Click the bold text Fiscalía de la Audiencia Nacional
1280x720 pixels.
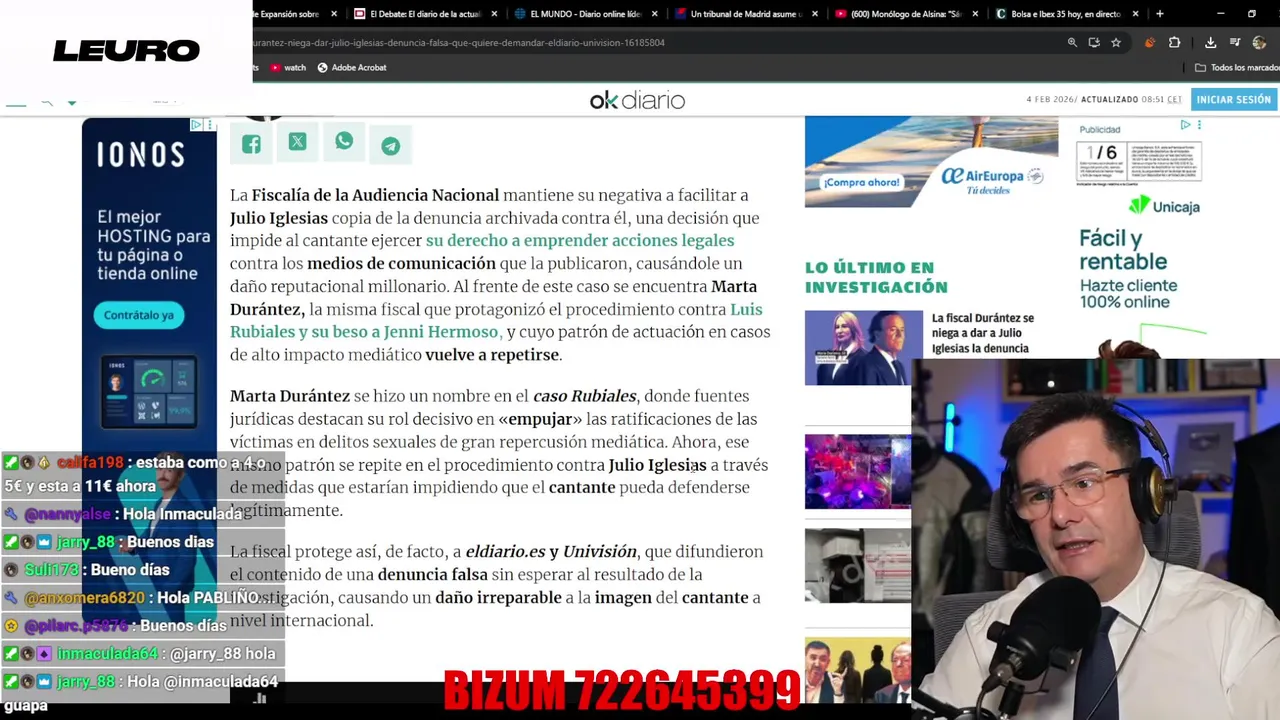point(375,195)
